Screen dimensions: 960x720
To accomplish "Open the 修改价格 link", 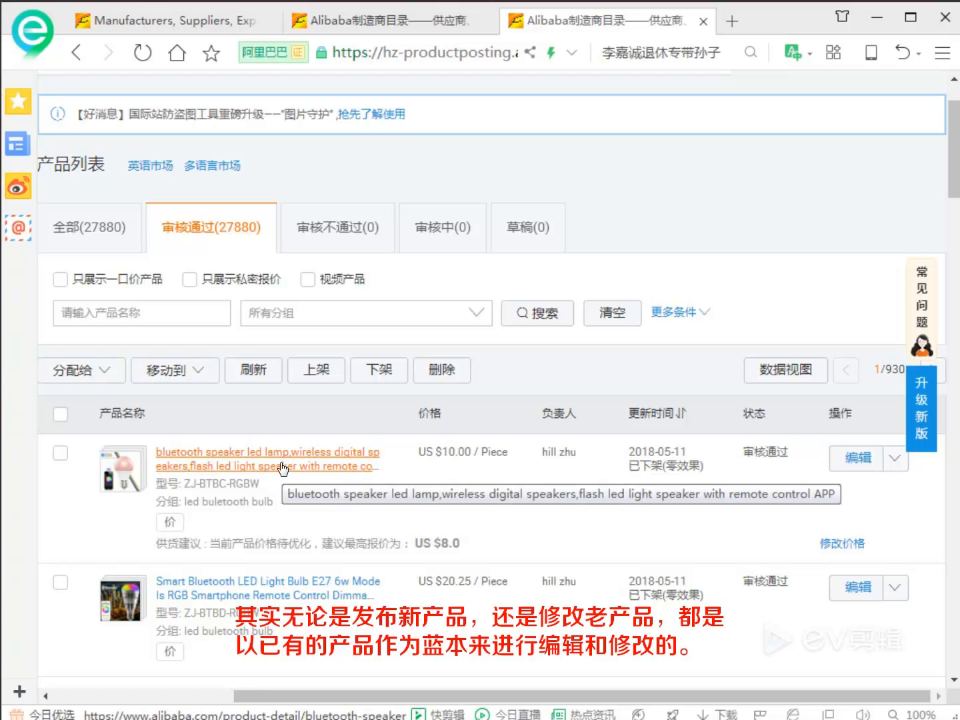I will click(x=842, y=543).
